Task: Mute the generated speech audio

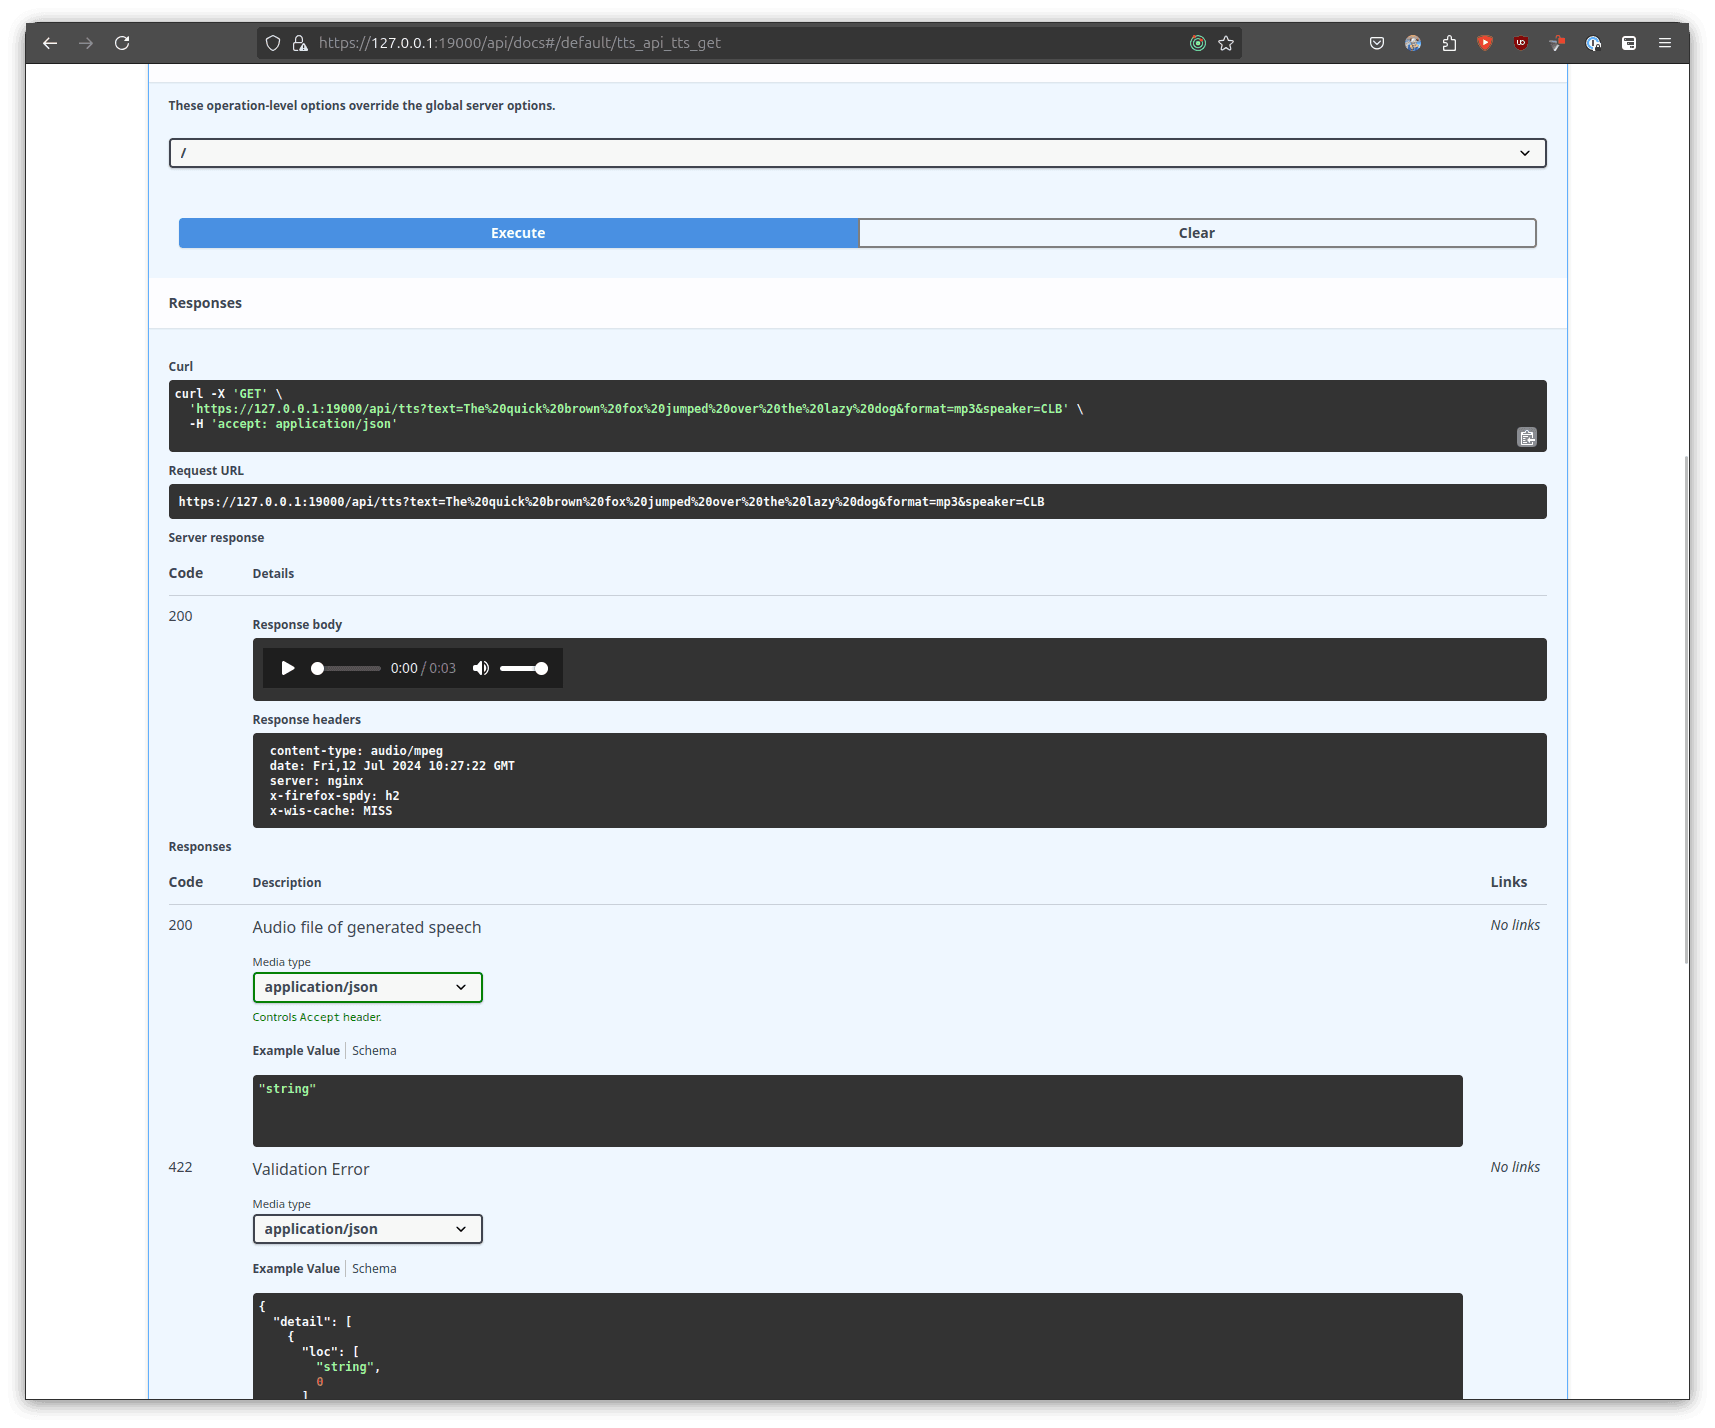Action: pos(480,668)
